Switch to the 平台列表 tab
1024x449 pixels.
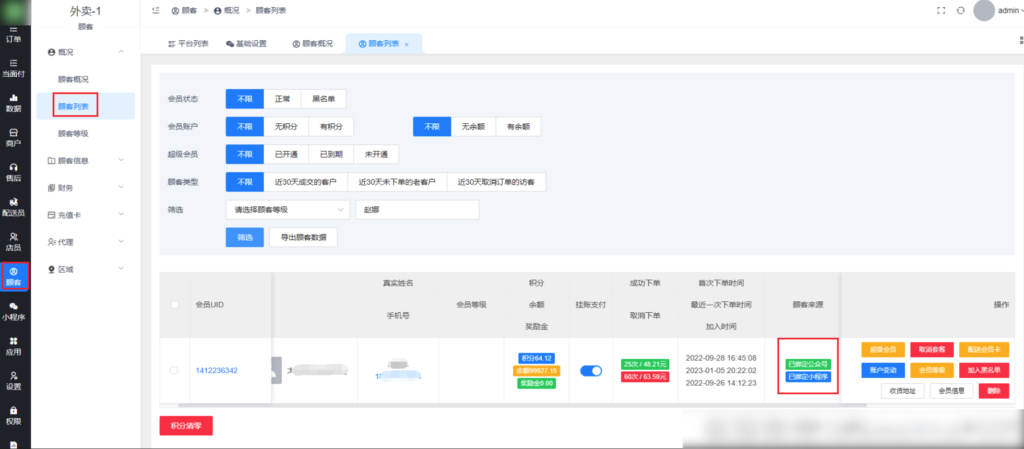pyautogui.click(x=188, y=44)
